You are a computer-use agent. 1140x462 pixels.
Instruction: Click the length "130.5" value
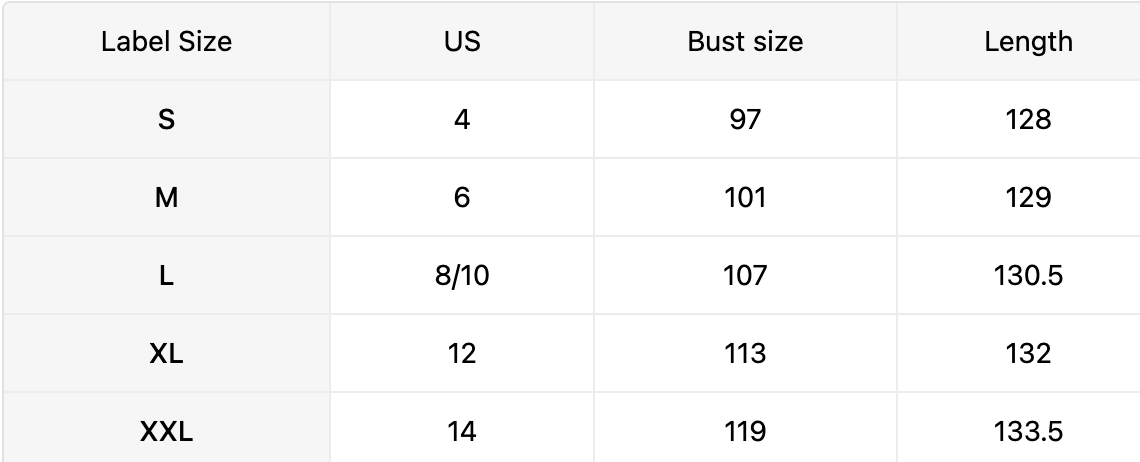1028,276
